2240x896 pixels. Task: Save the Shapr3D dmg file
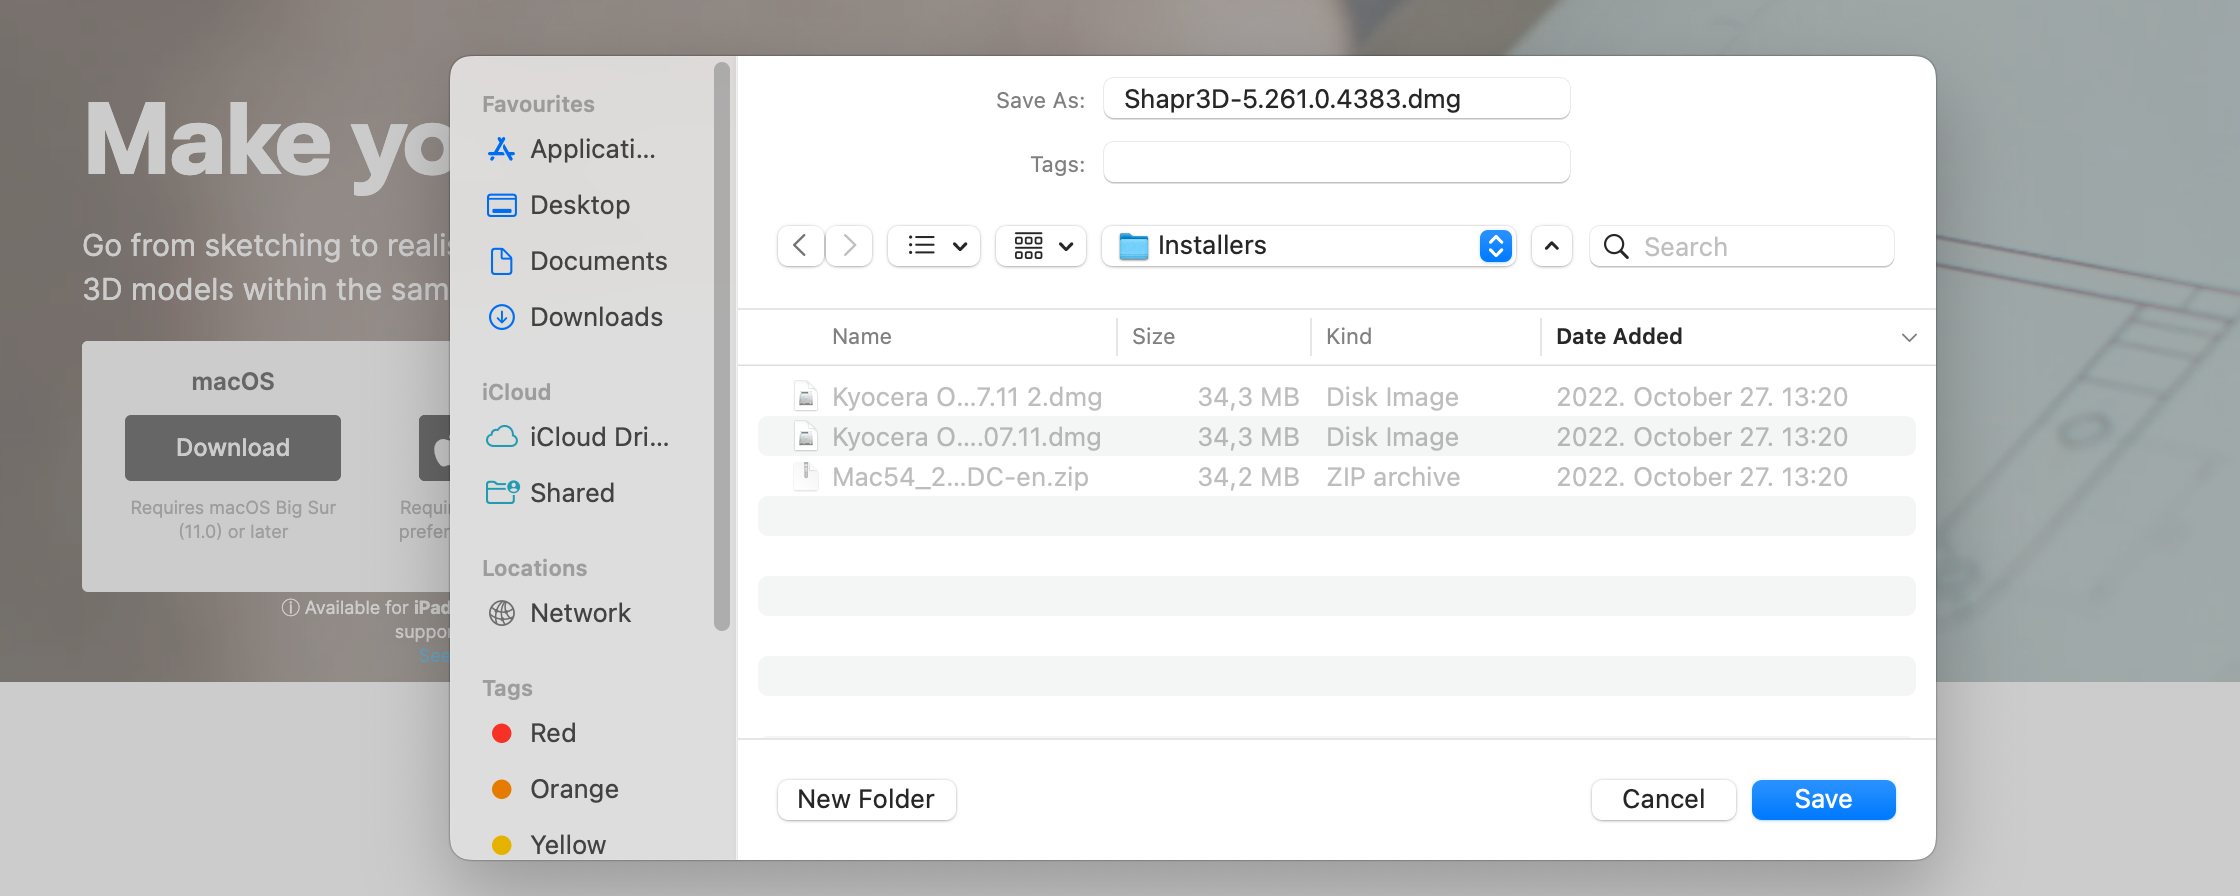(x=1823, y=800)
